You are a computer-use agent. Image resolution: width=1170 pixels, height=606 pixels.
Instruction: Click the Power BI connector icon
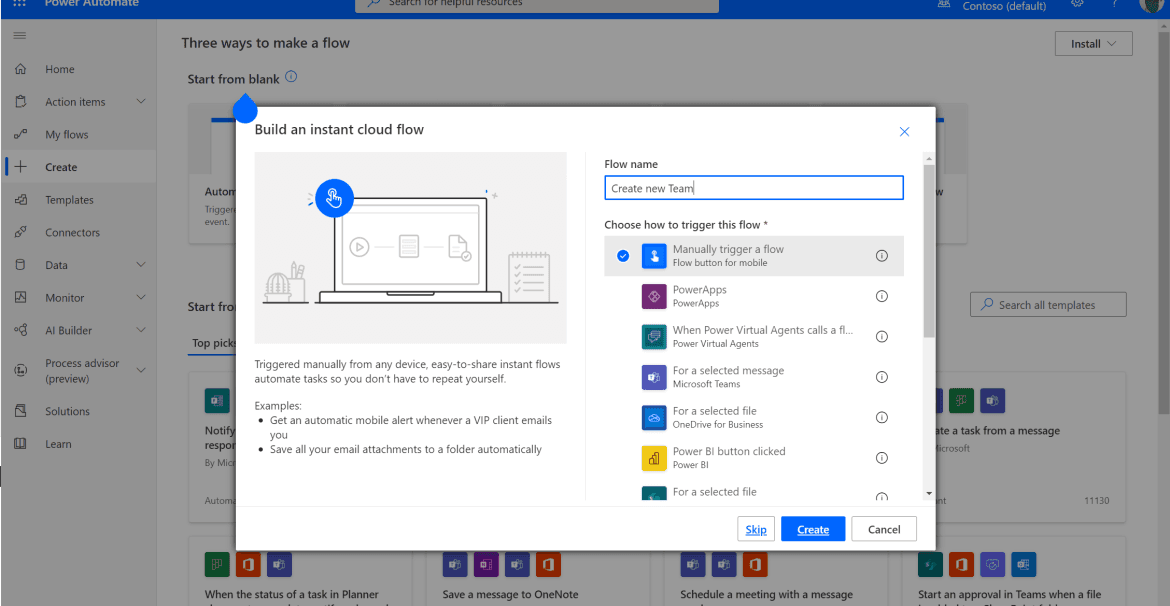[654, 457]
